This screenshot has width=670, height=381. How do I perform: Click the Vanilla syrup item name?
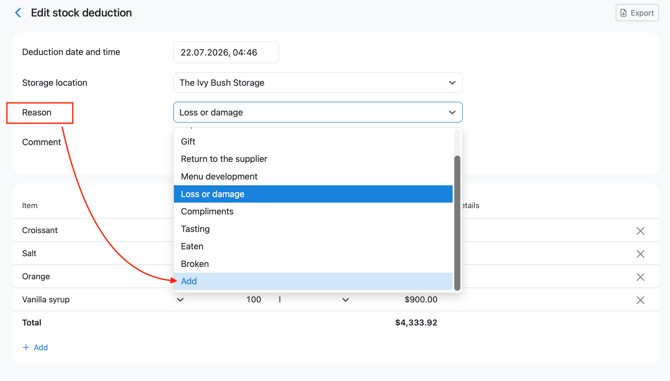pos(46,299)
